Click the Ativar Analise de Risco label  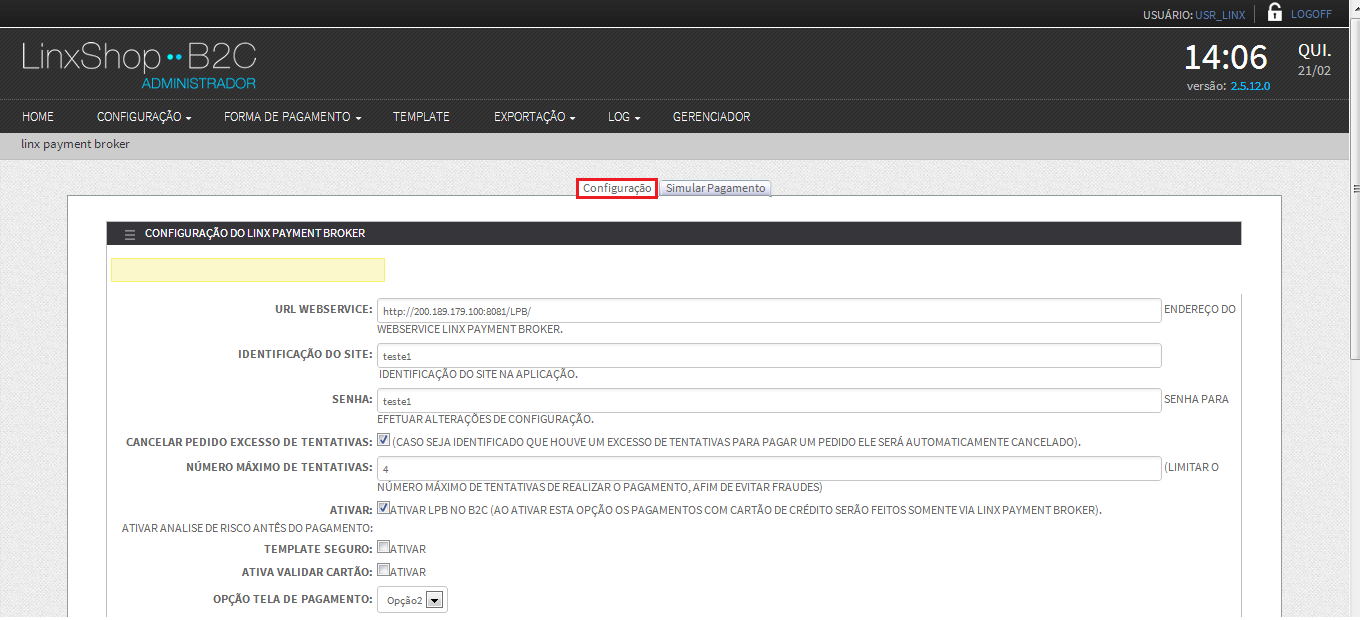247,527
